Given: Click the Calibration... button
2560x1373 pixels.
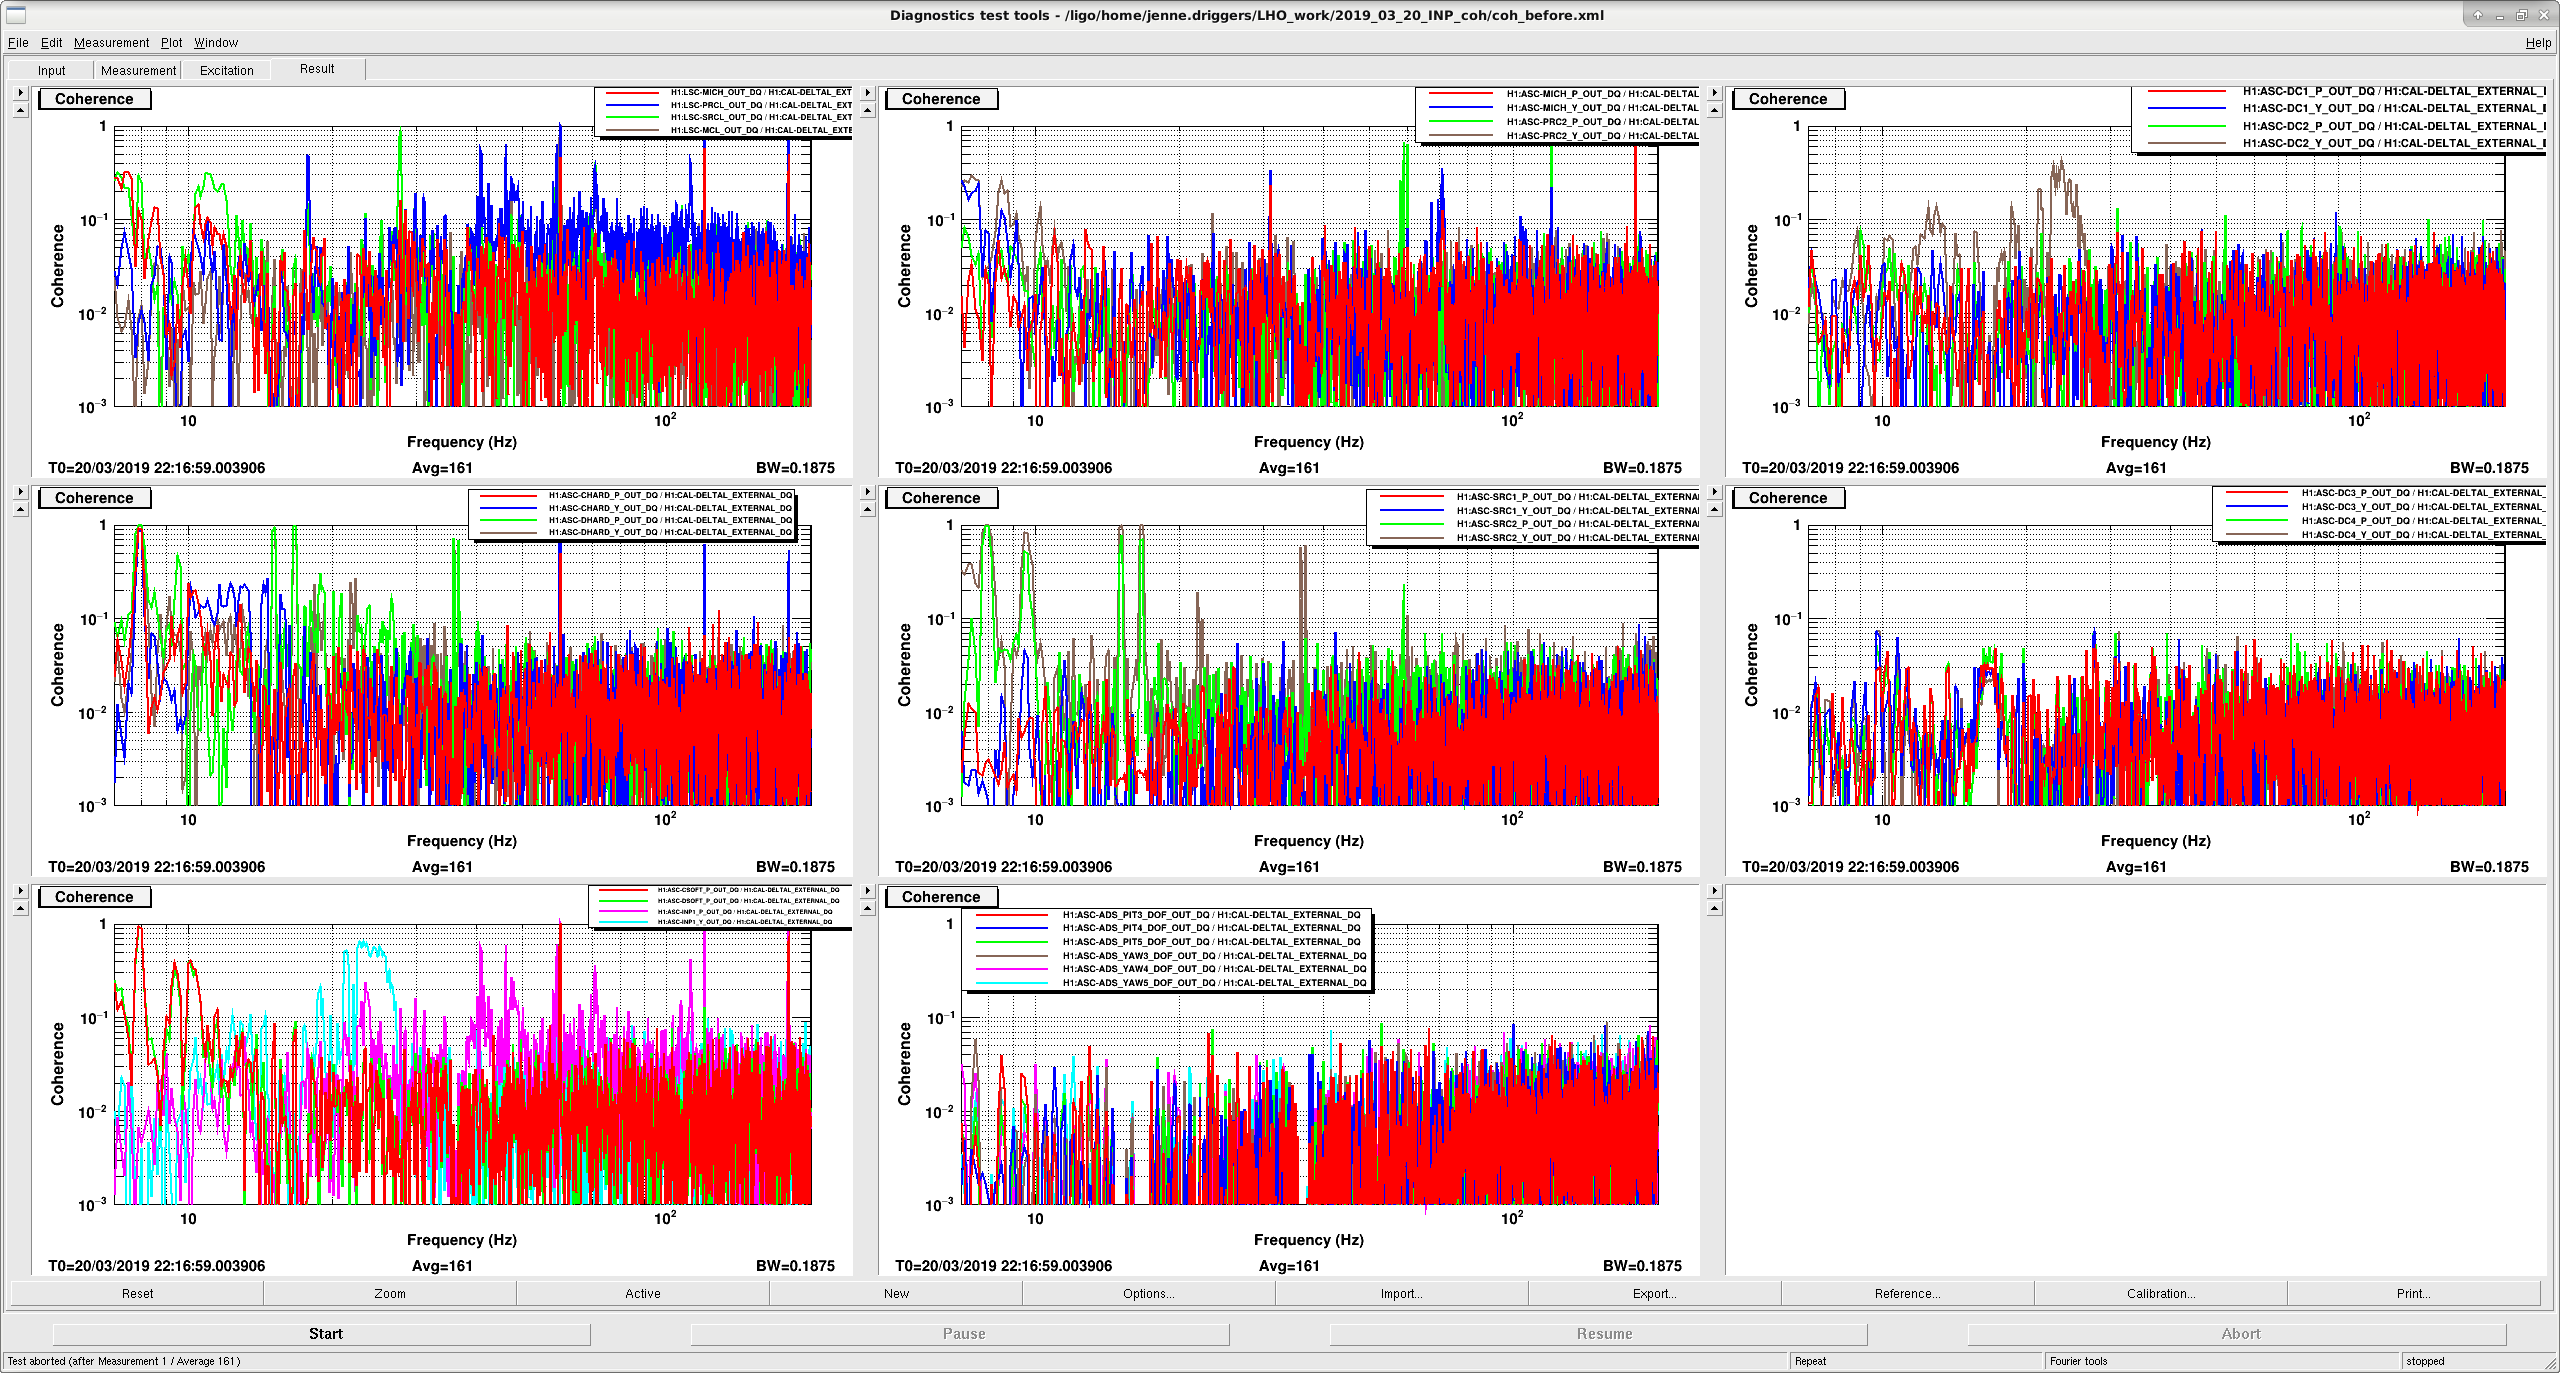Looking at the screenshot, I should coord(2160,1293).
